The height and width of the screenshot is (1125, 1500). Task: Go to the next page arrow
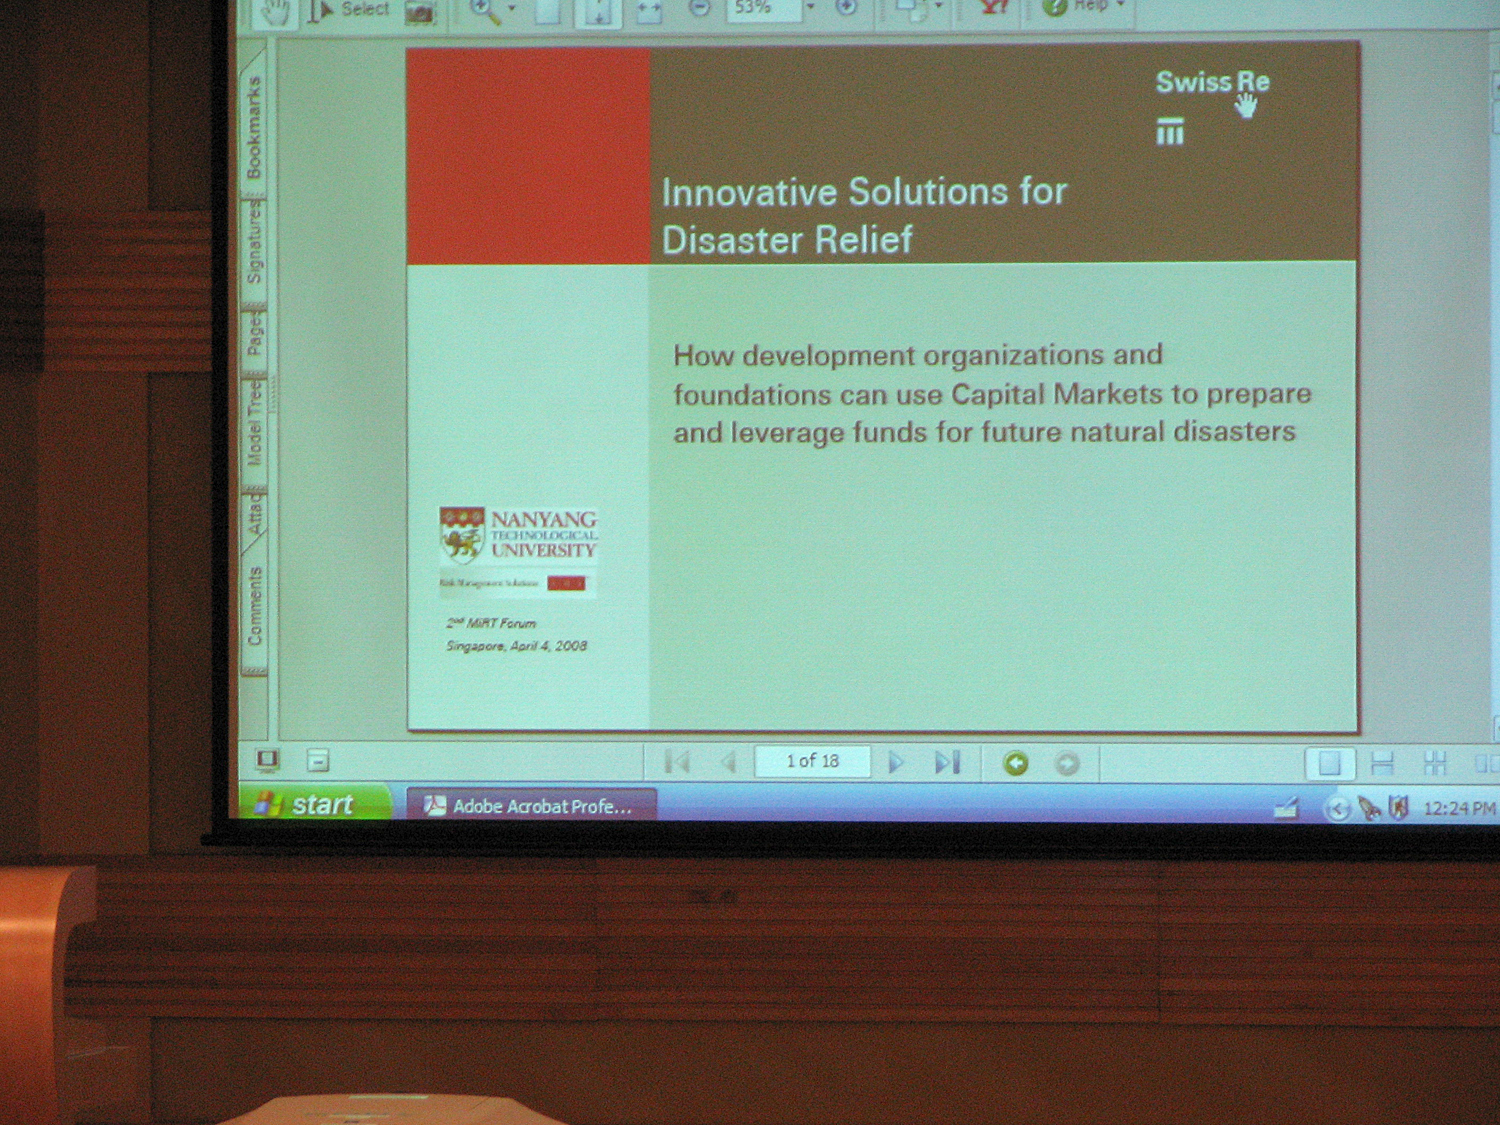coord(895,763)
